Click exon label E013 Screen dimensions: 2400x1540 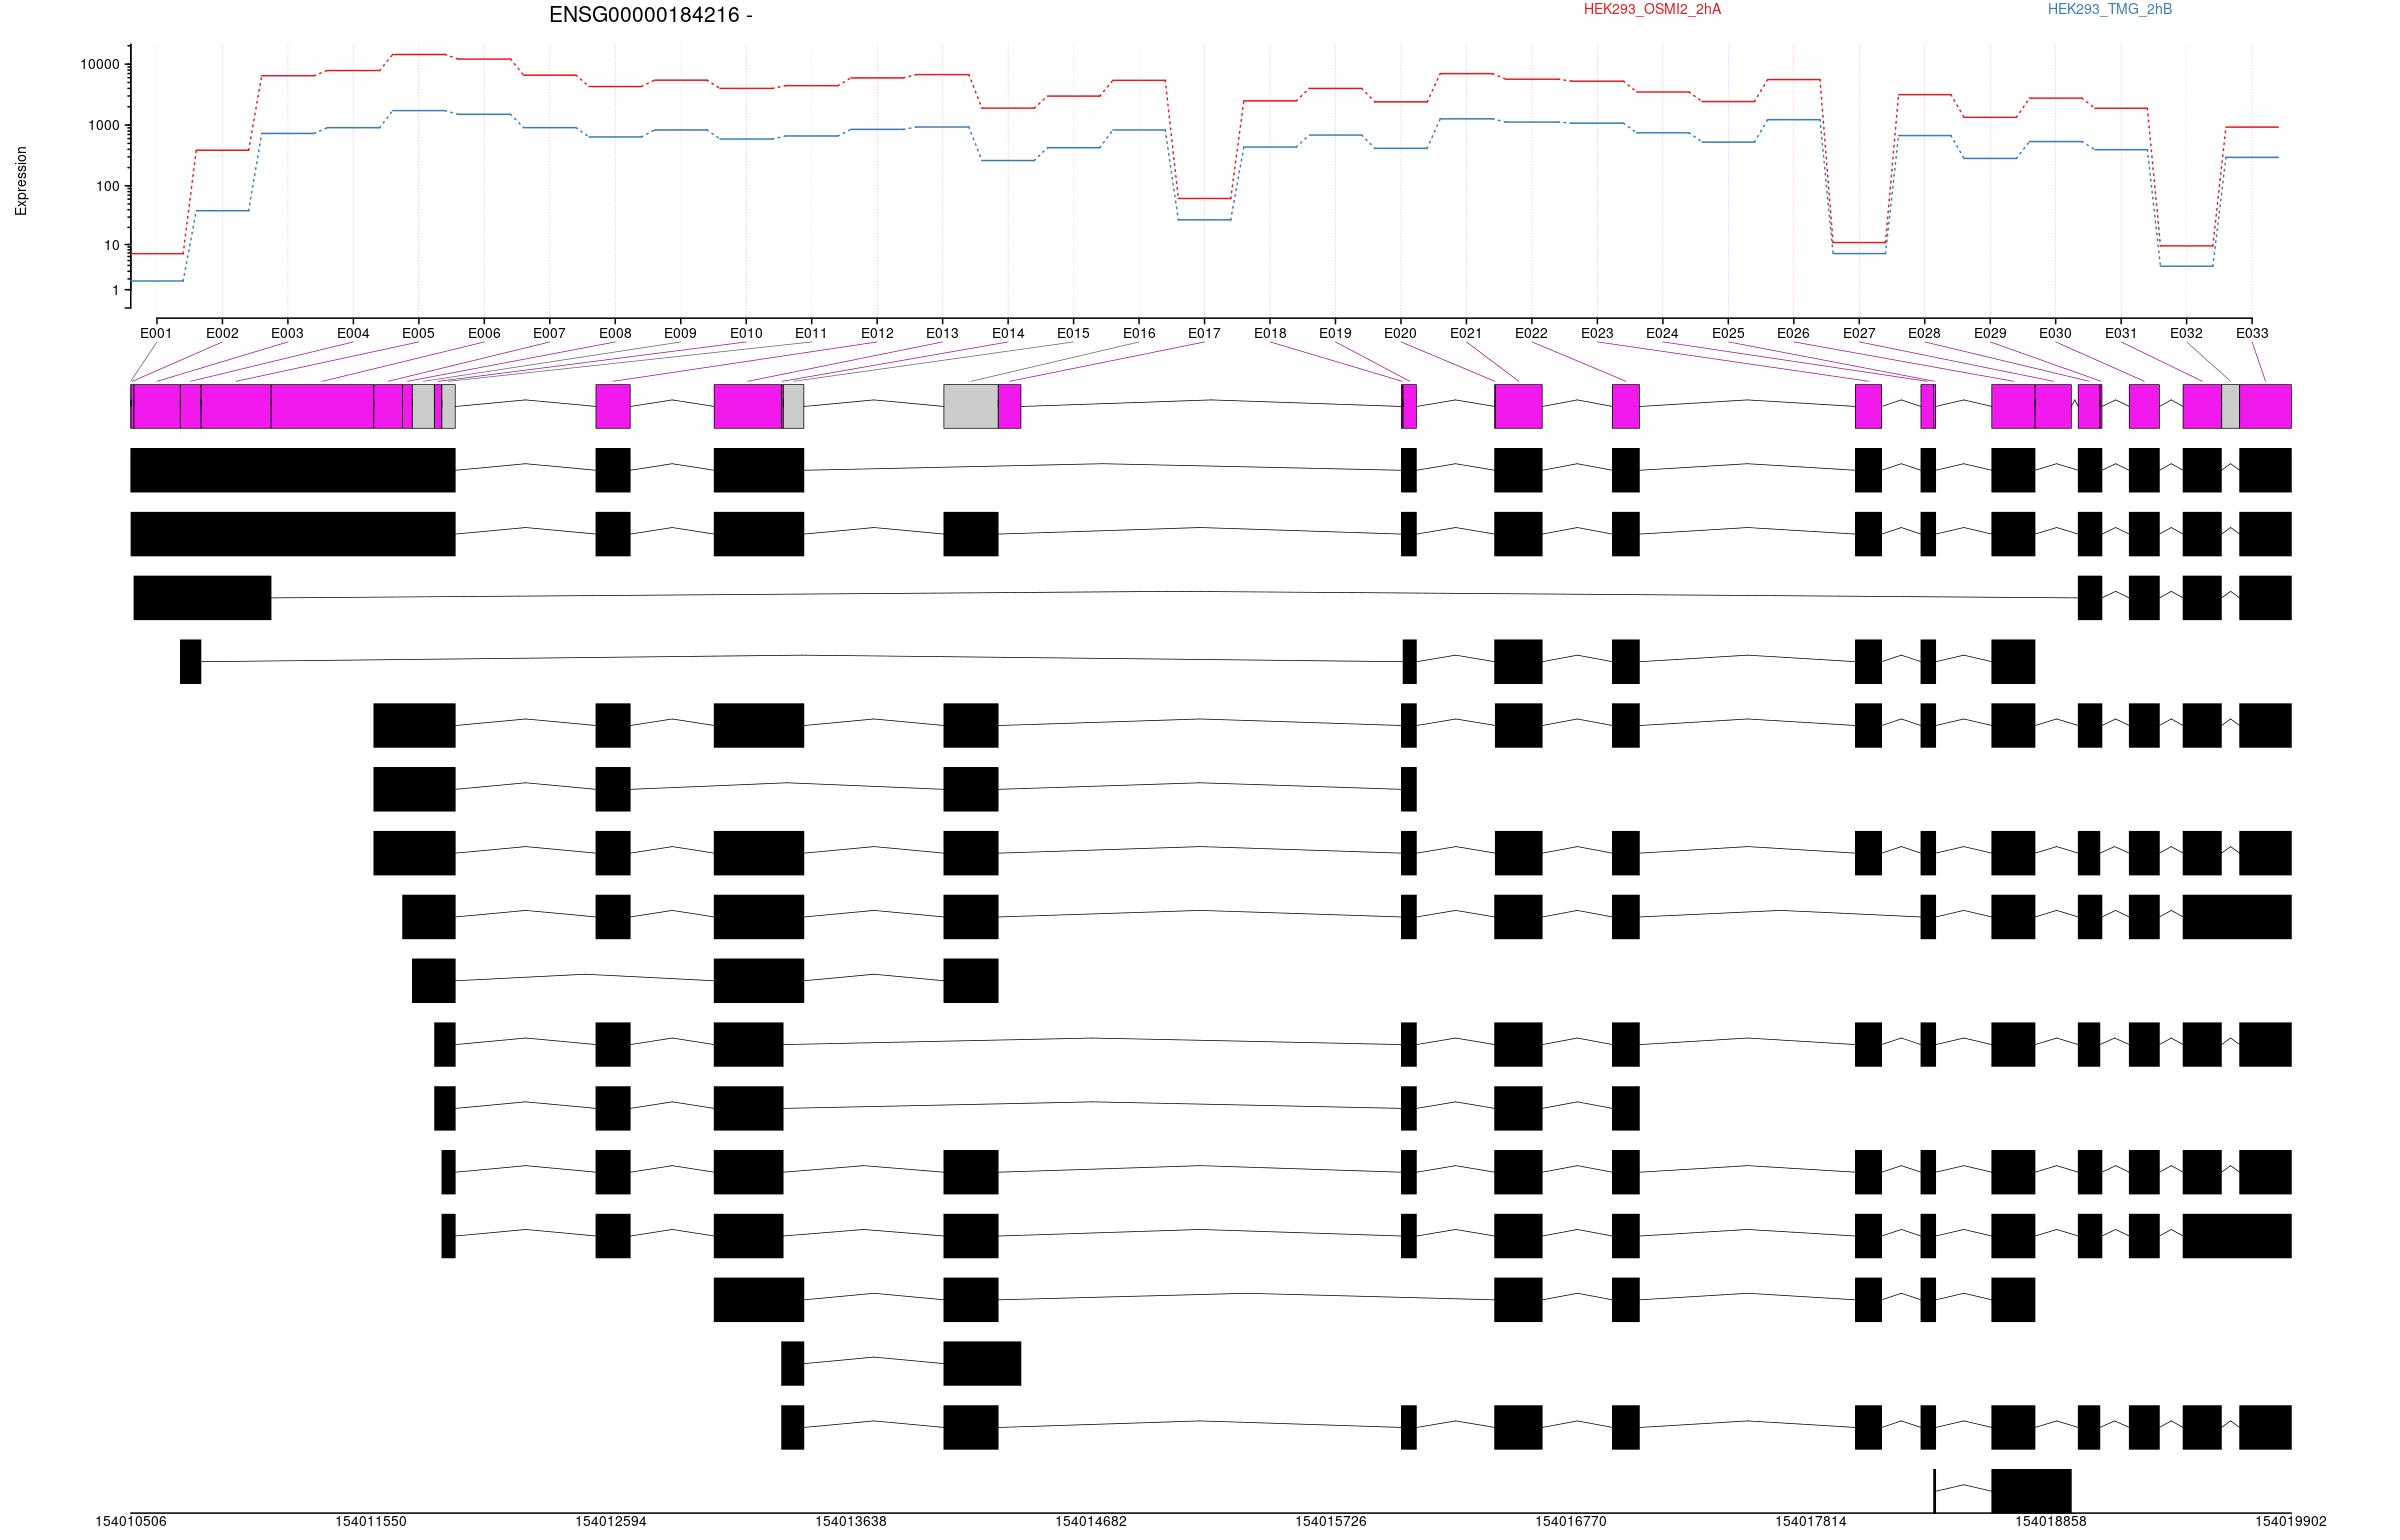[x=942, y=333]
